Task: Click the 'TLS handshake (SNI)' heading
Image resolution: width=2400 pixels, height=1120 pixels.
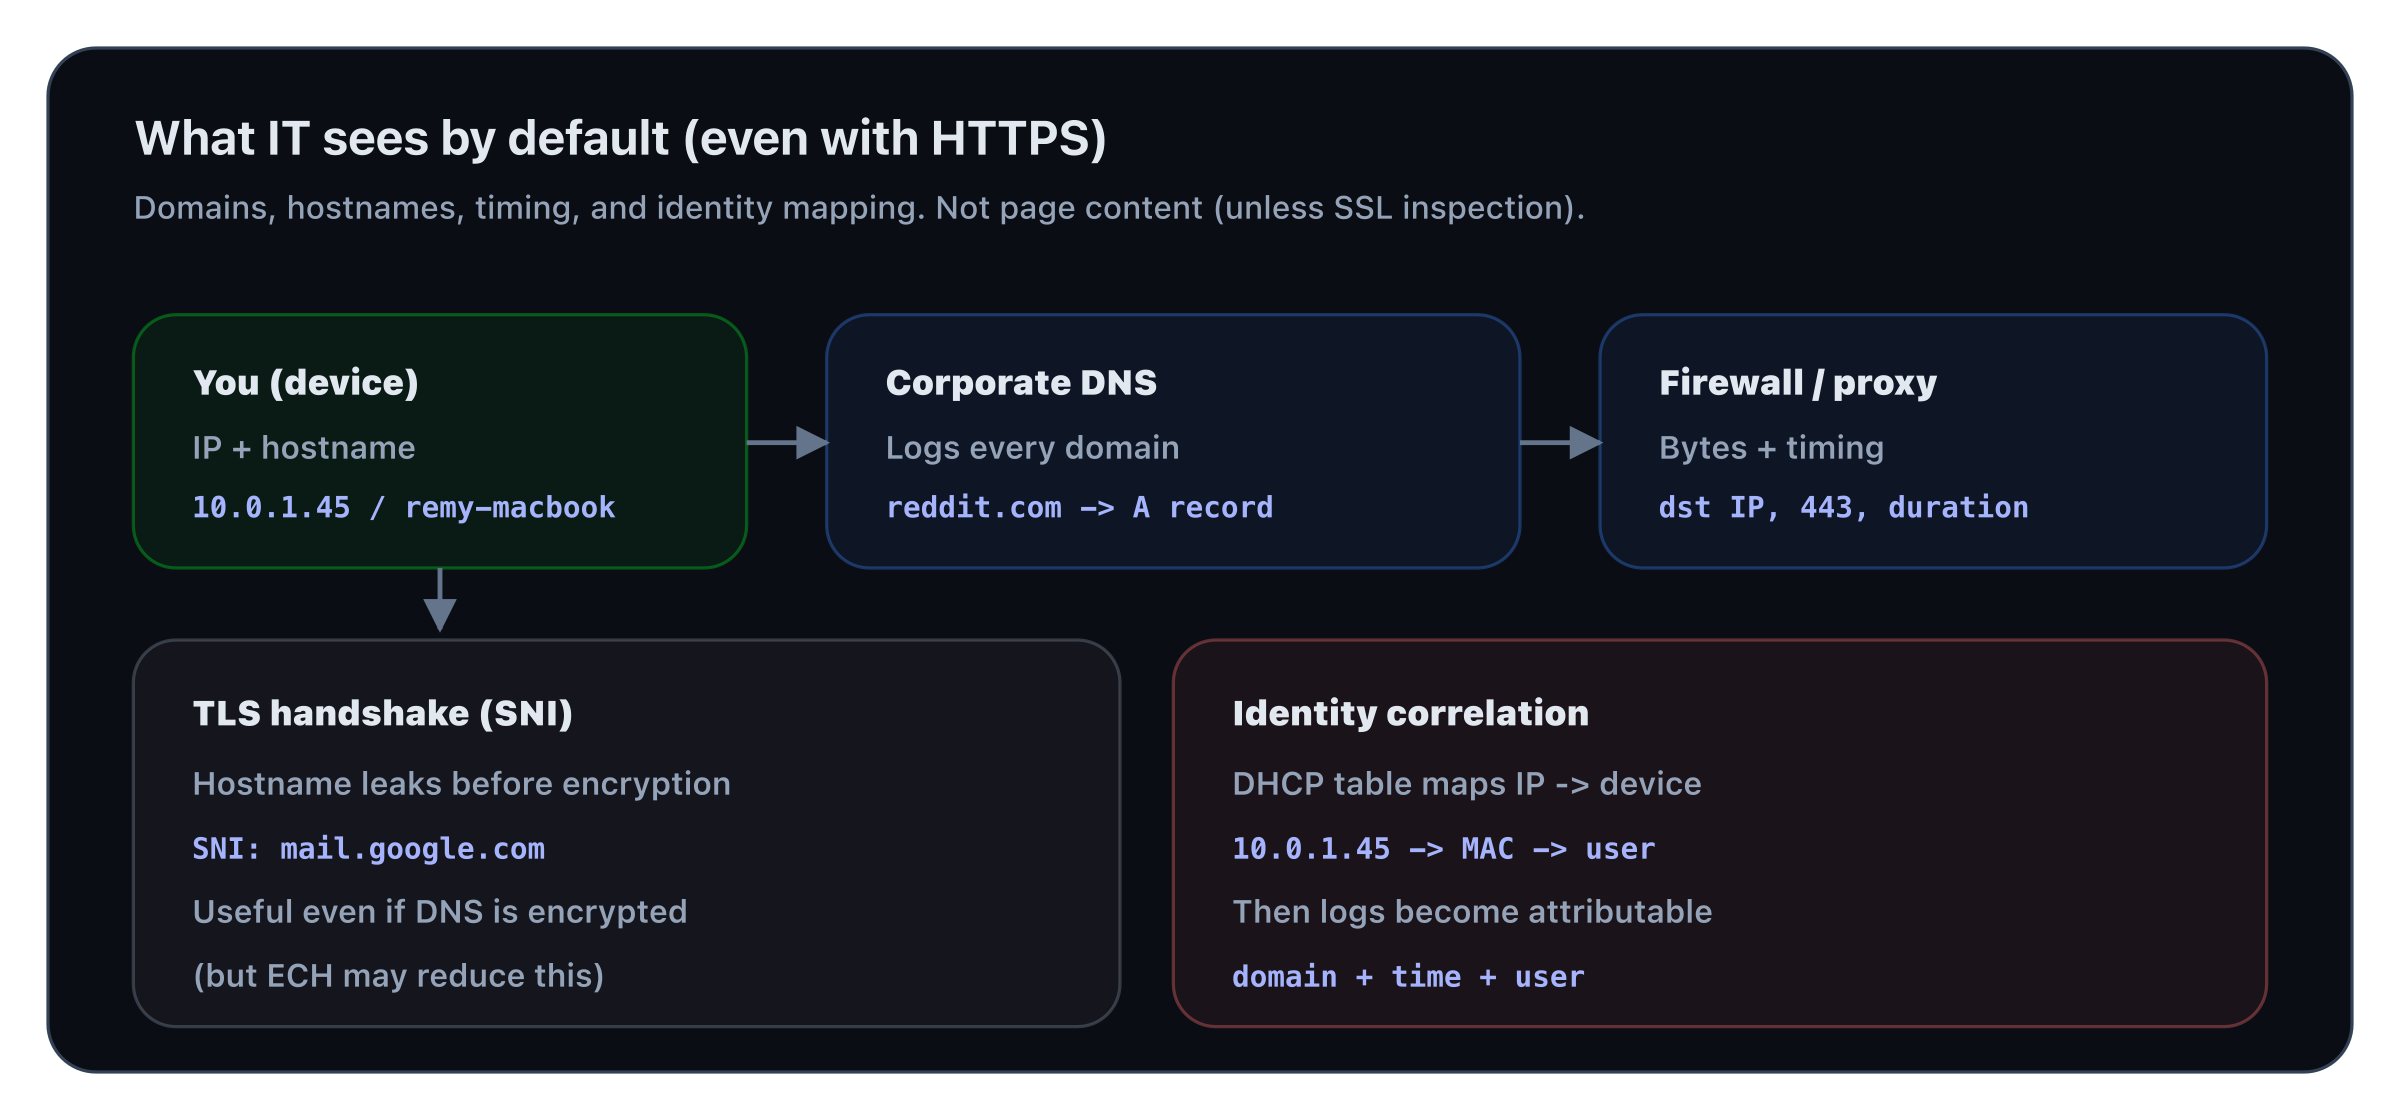Action: 382,714
